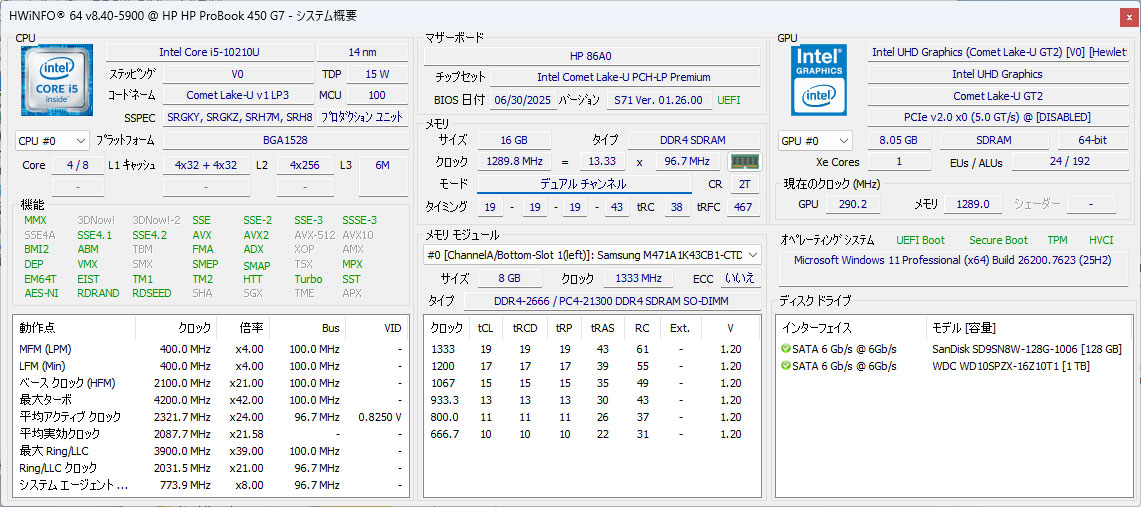Select the UEFI Boot indicator
Image resolution: width=1141 pixels, height=507 pixels.
tap(918, 240)
